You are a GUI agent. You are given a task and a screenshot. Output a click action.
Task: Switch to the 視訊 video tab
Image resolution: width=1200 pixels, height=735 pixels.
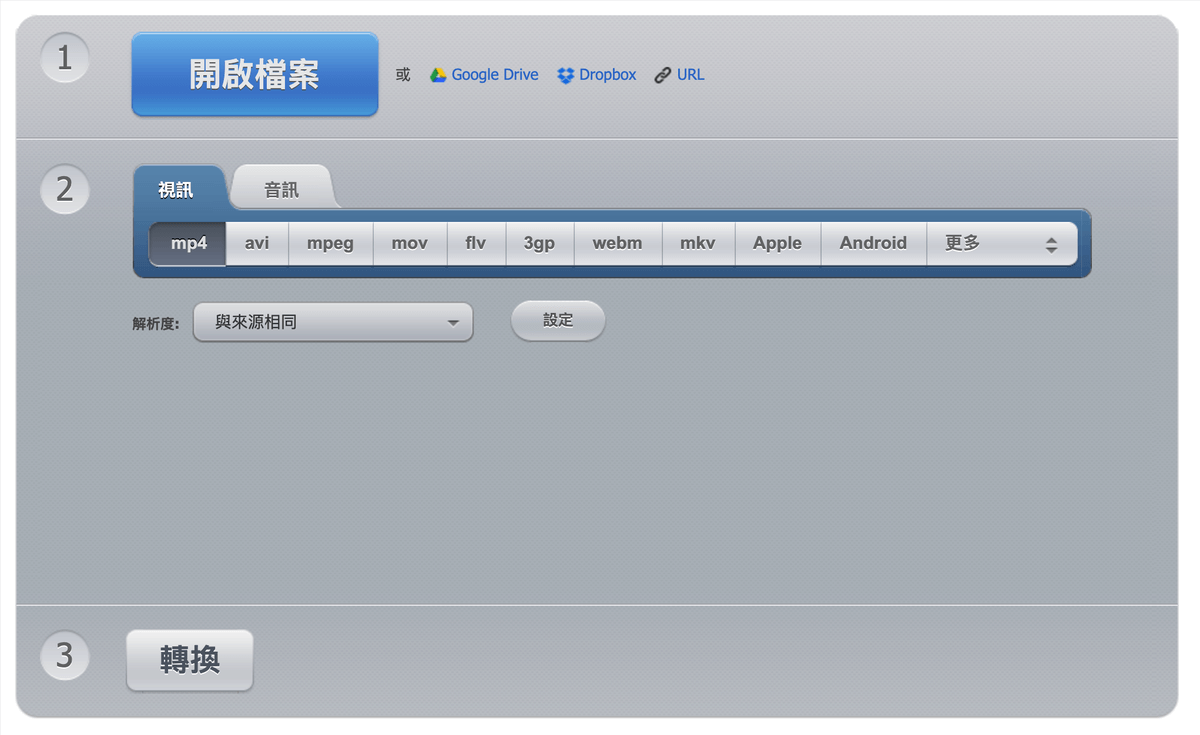[178, 189]
